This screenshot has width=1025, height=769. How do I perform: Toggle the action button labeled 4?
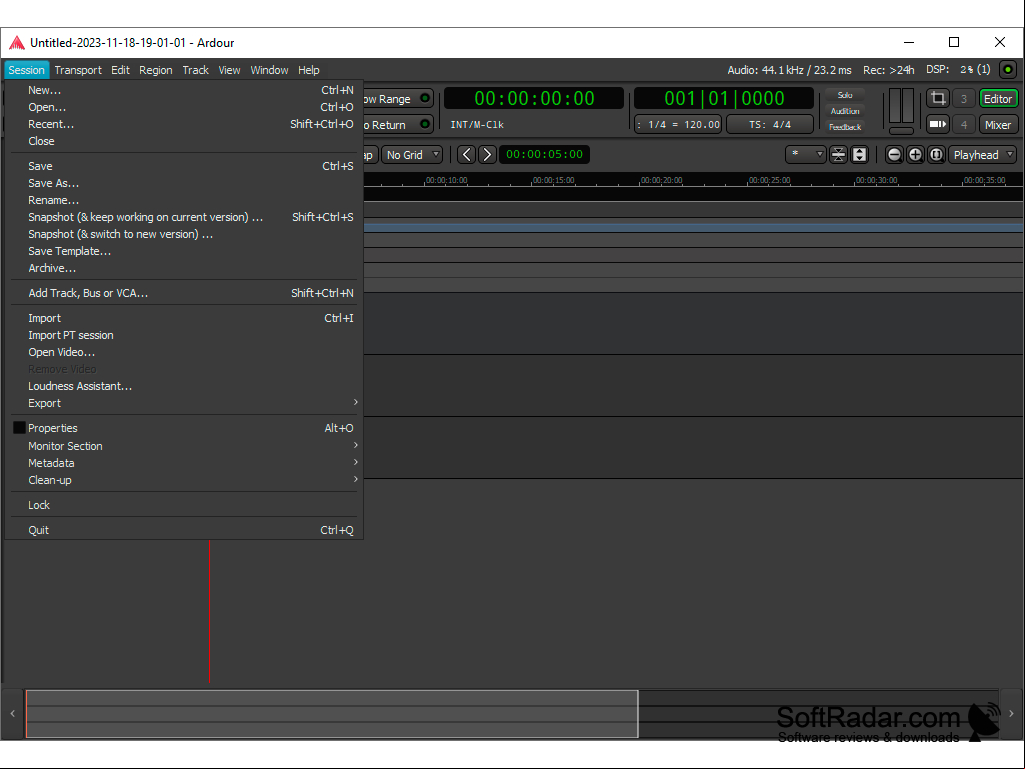[964, 124]
